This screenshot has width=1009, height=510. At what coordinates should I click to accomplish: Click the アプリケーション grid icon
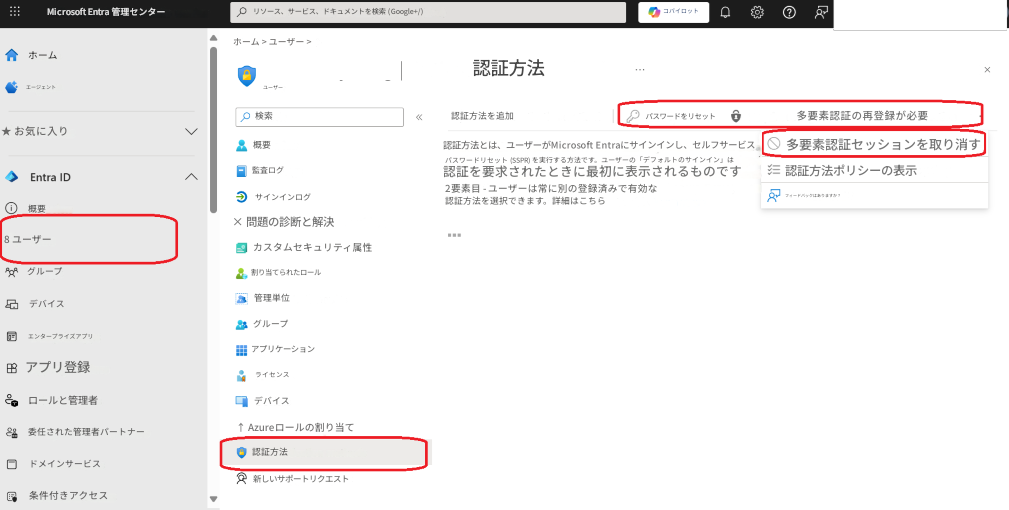(x=241, y=349)
